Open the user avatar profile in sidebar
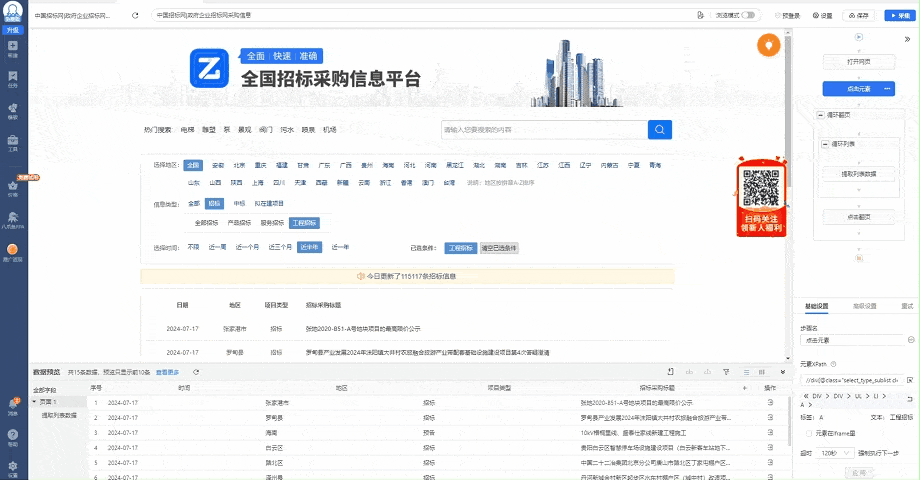 pyautogui.click(x=13, y=11)
